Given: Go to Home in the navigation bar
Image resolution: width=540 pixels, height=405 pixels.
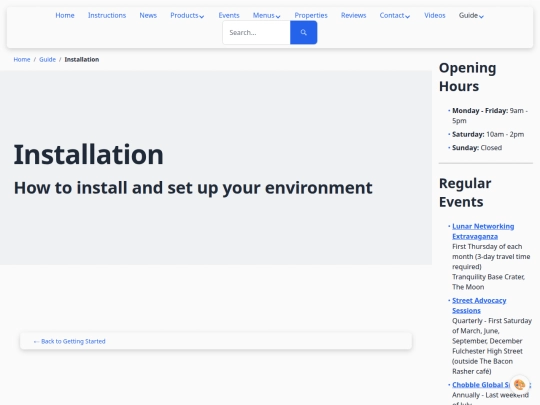Looking at the screenshot, I should point(65,15).
